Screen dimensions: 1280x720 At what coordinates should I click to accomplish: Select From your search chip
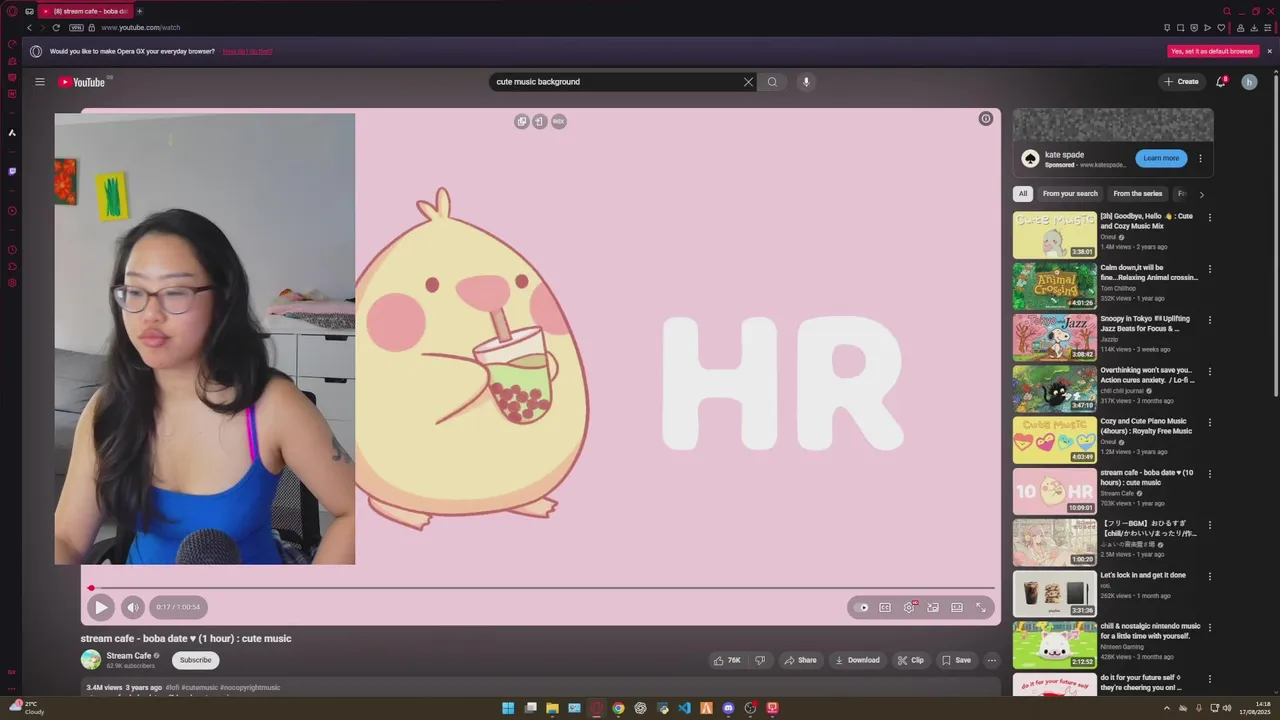(x=1070, y=194)
